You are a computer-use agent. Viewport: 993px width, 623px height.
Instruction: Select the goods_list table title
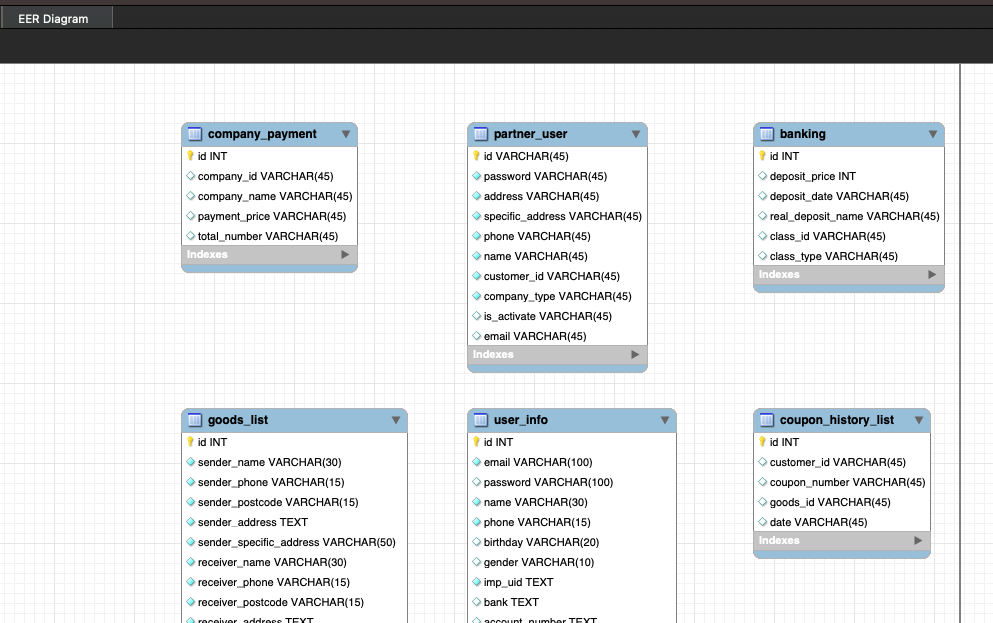pyautogui.click(x=238, y=420)
